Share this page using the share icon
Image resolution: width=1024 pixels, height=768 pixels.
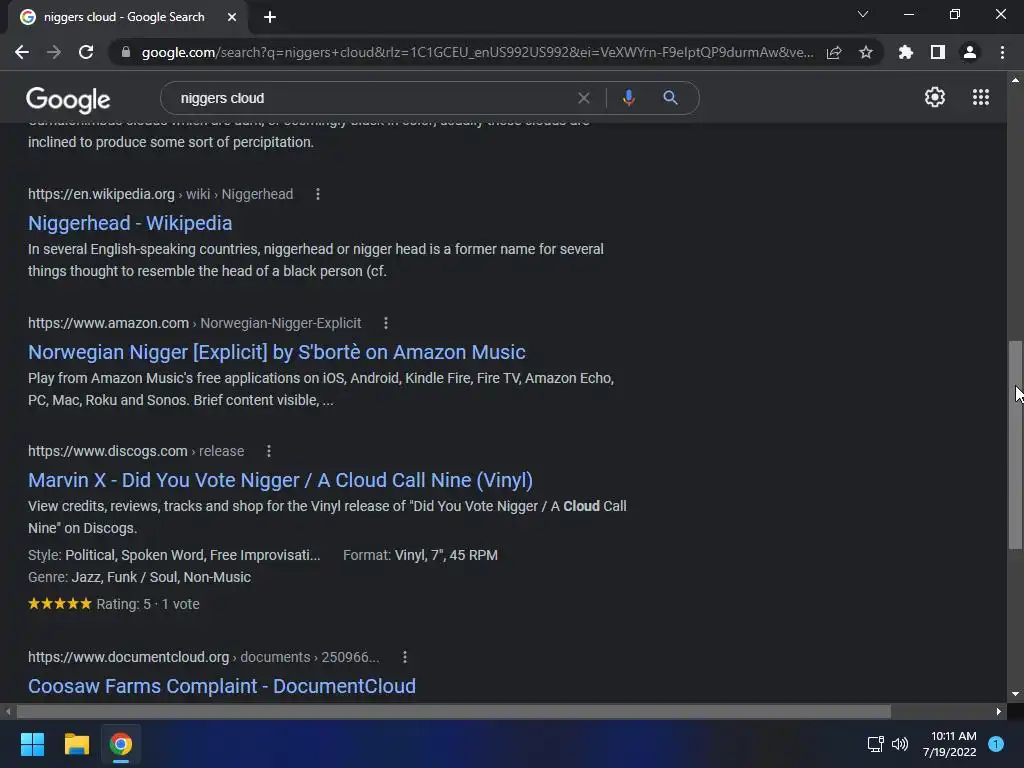(x=834, y=52)
